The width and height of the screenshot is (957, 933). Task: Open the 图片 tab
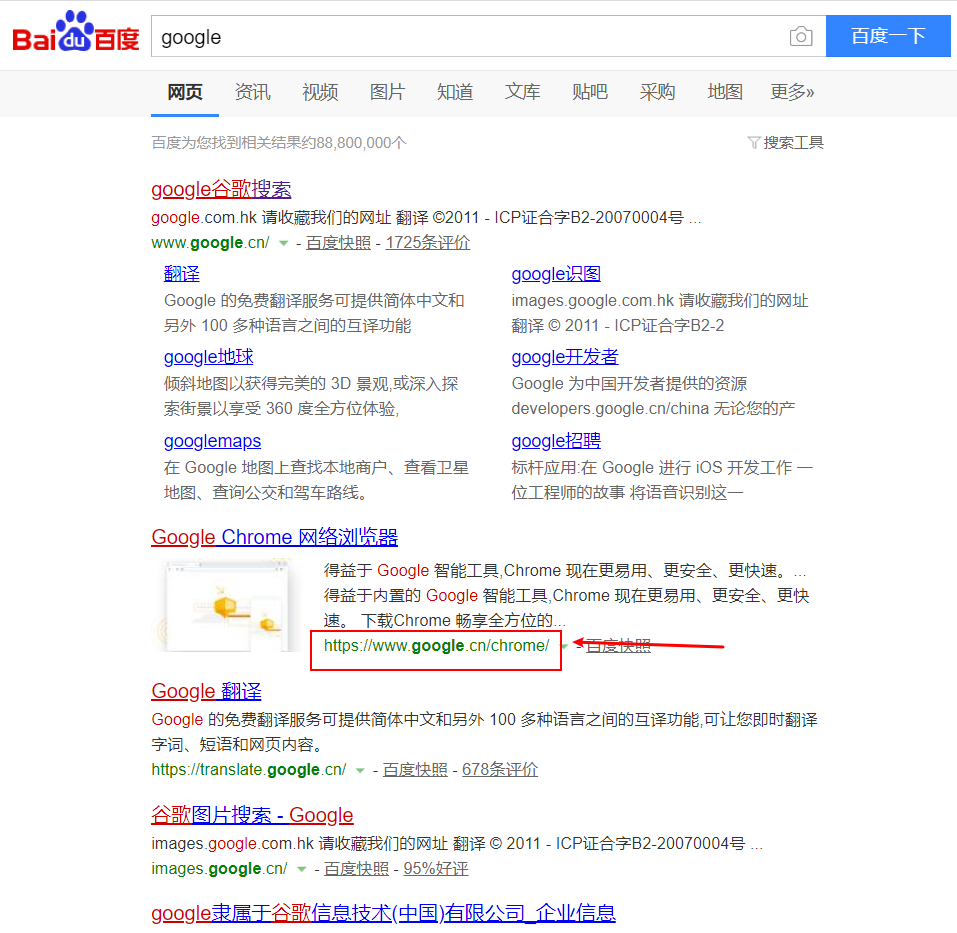pyautogui.click(x=388, y=92)
